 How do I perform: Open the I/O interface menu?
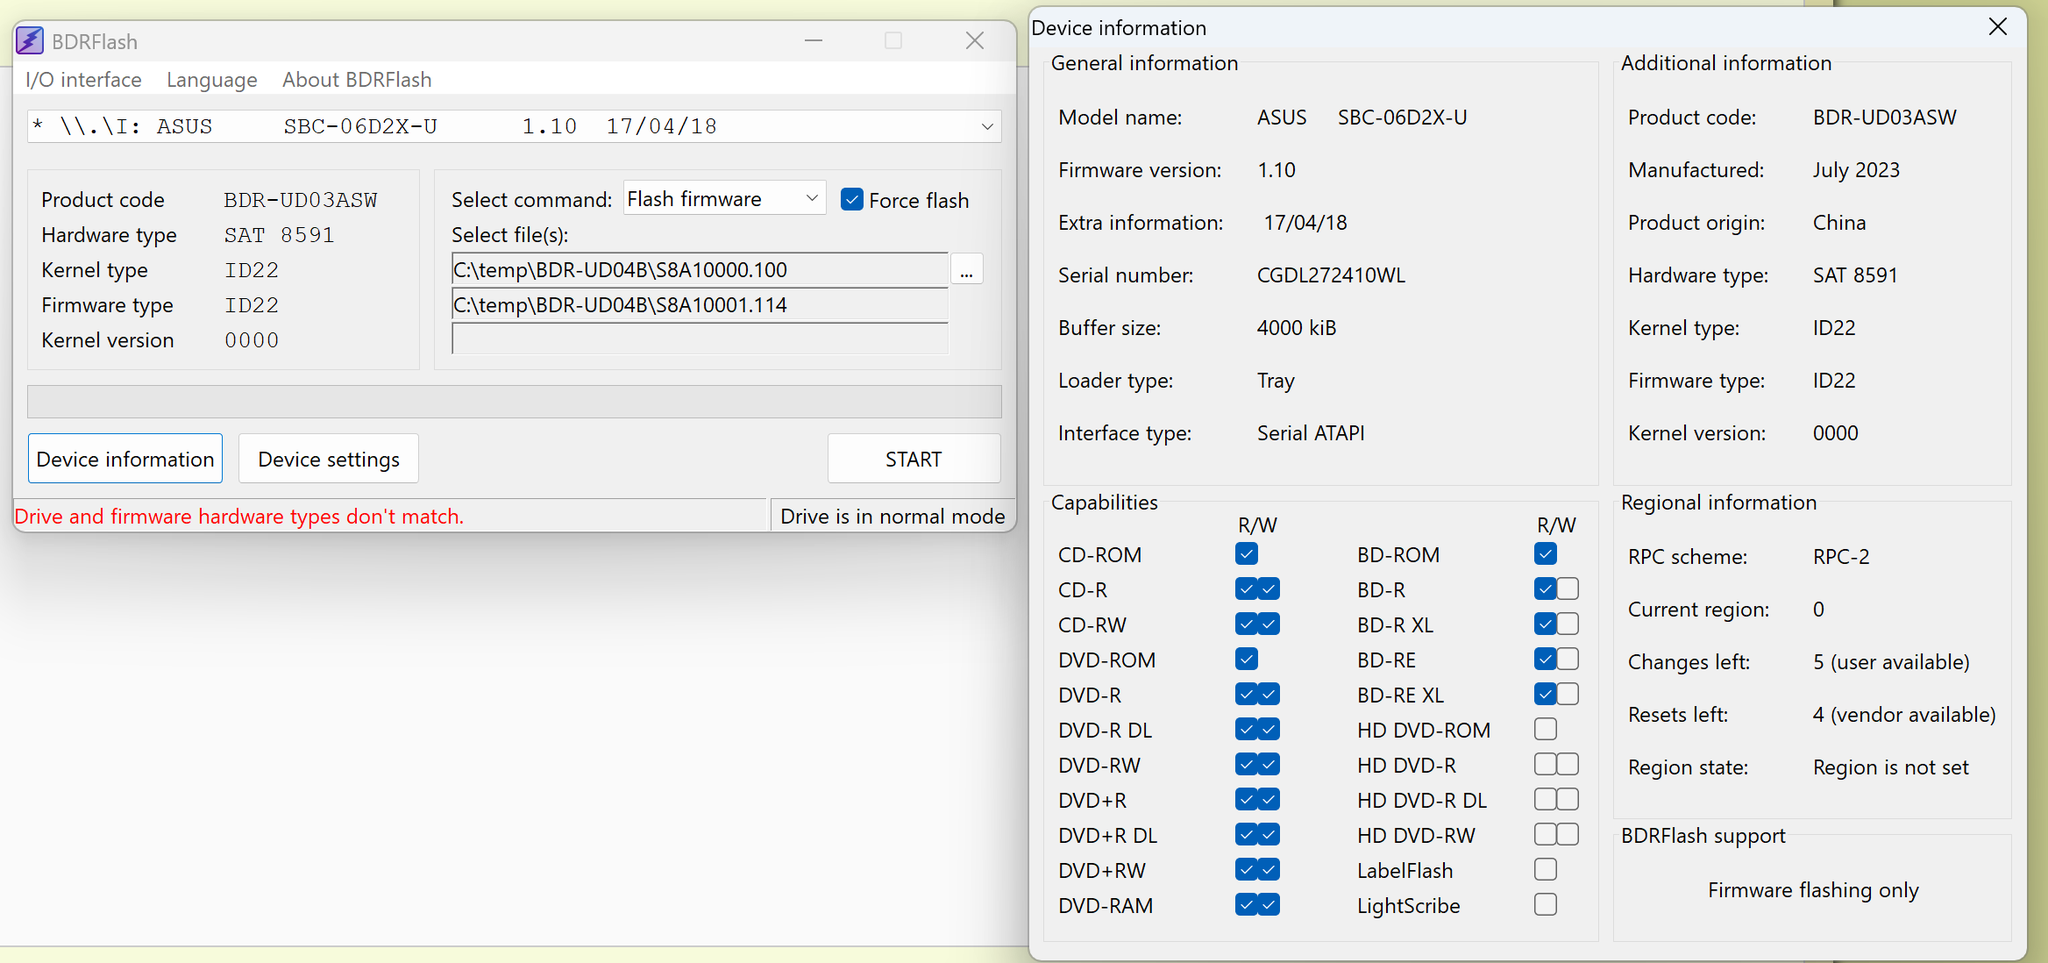[x=83, y=80]
